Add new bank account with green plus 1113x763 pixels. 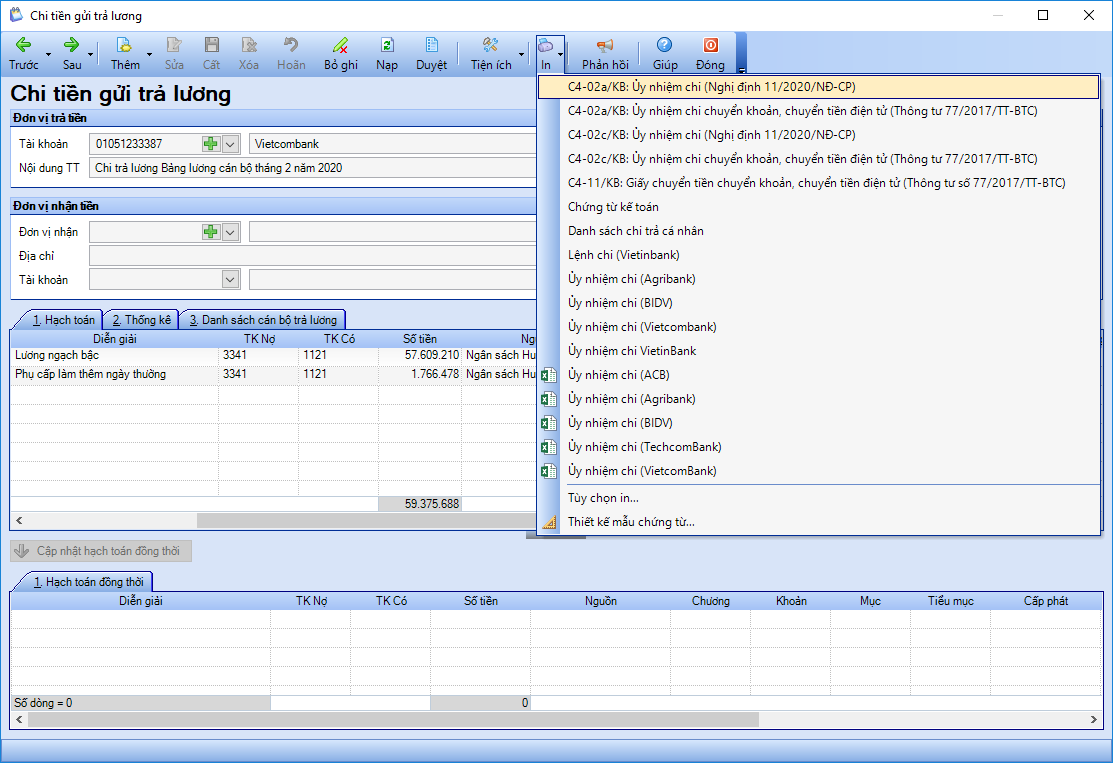click(211, 144)
